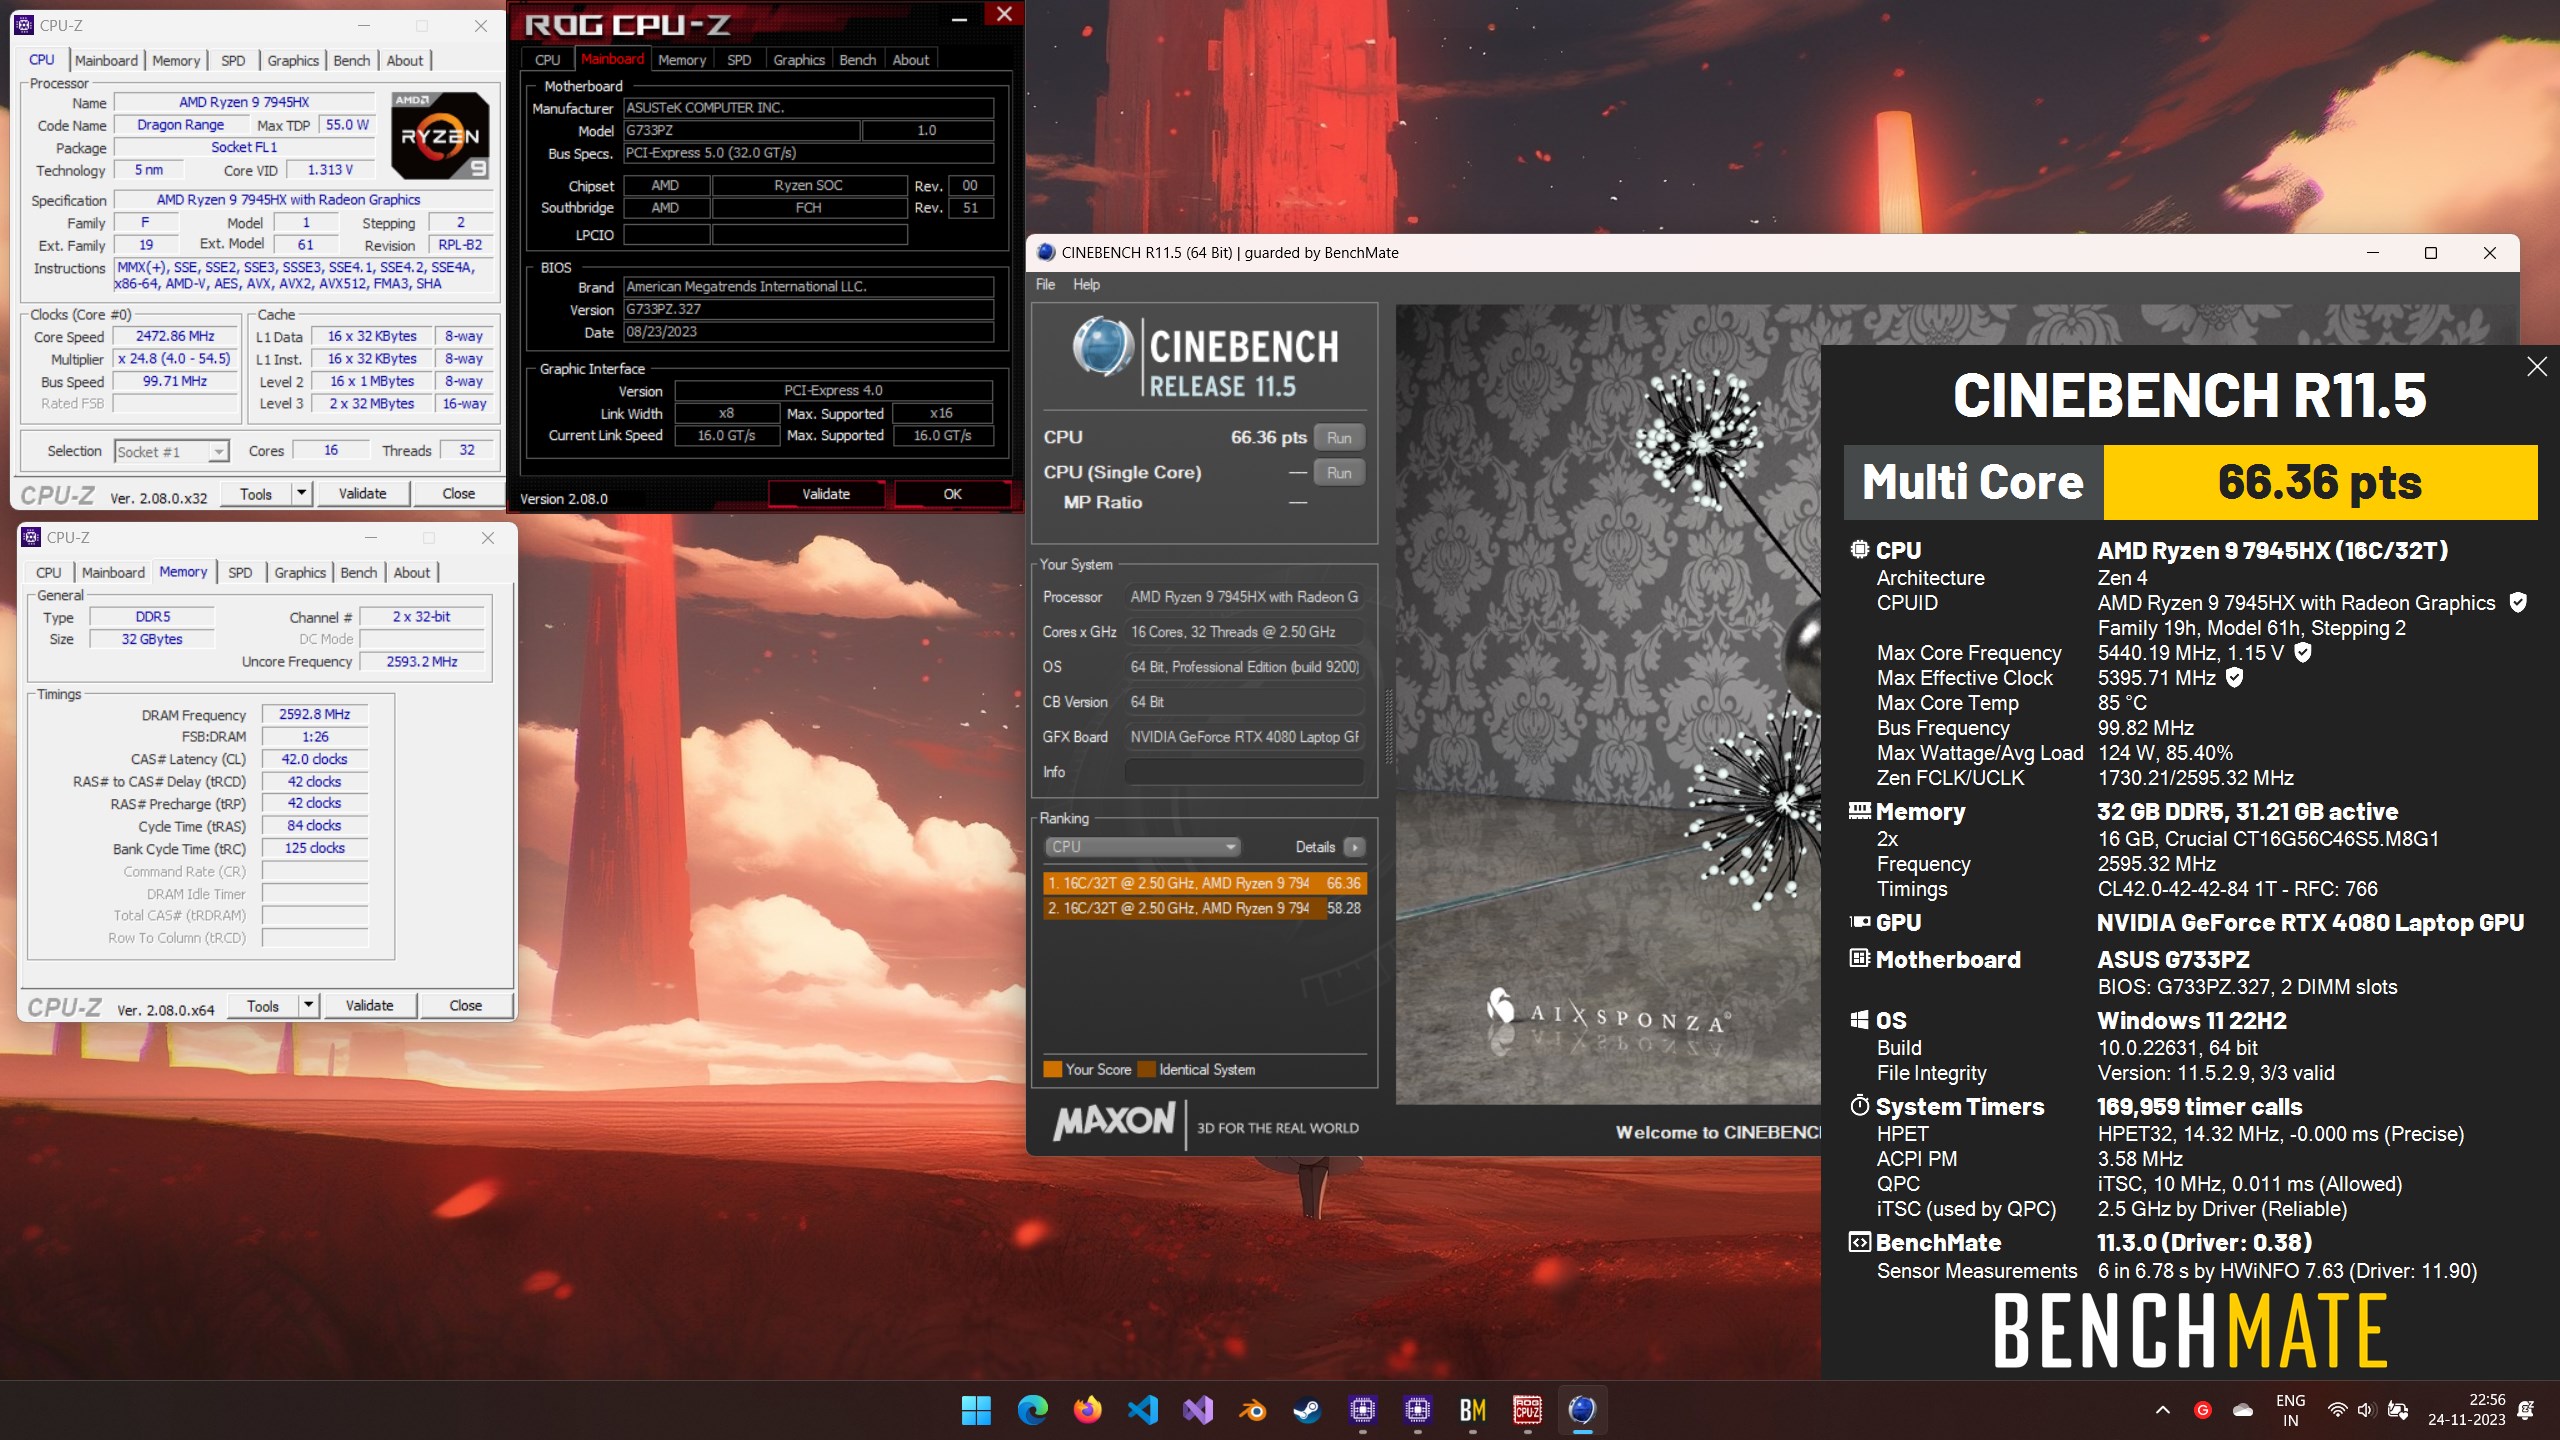Click the BIOS Version field G733PZ.327

808,309
